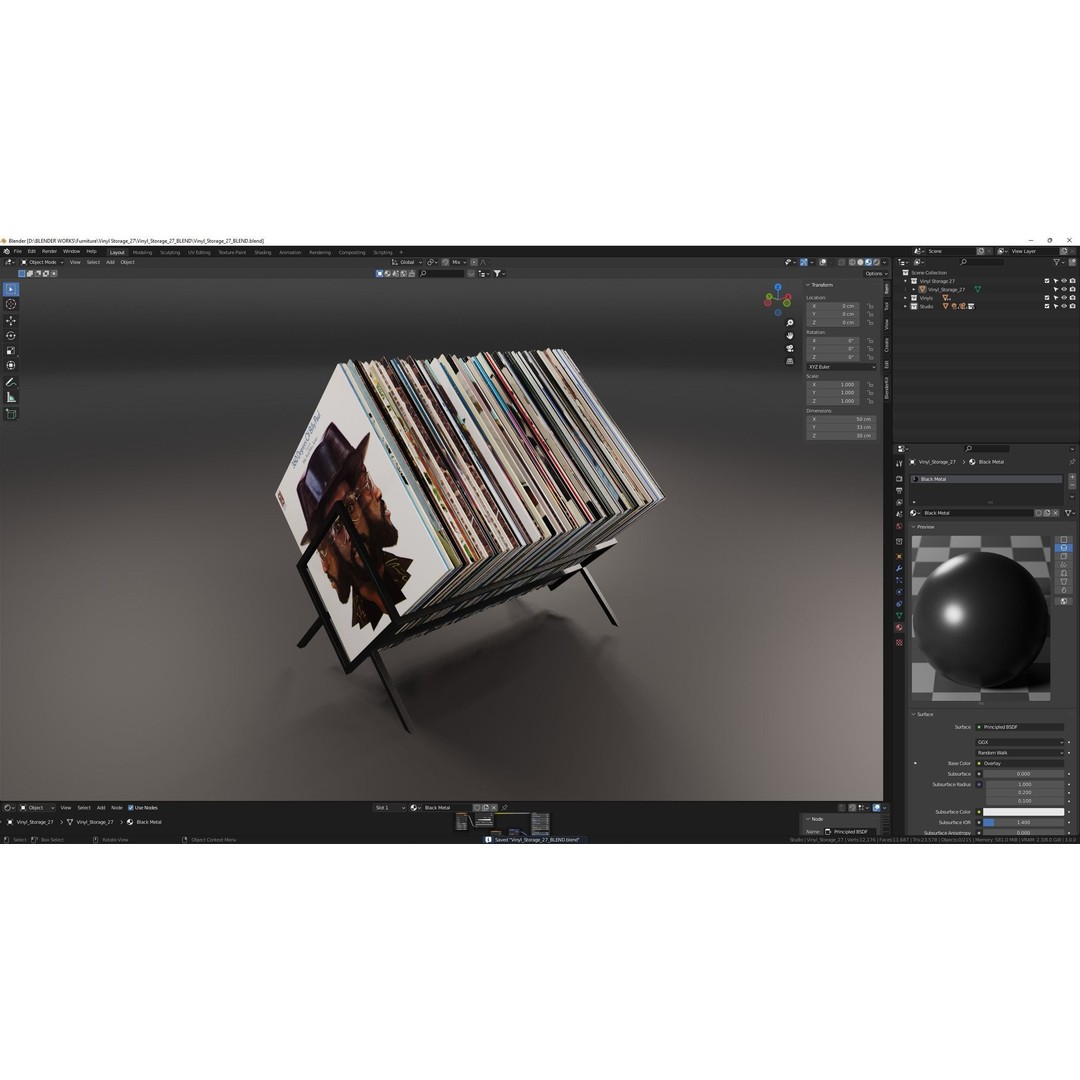Click the pin icon in Properties editor
Viewport: 1080px width, 1080px height.
pos(1072,461)
